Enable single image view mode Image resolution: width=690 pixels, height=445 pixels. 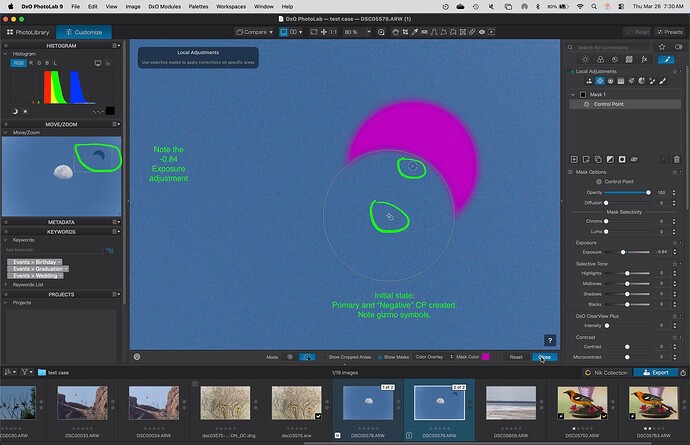coord(284,32)
